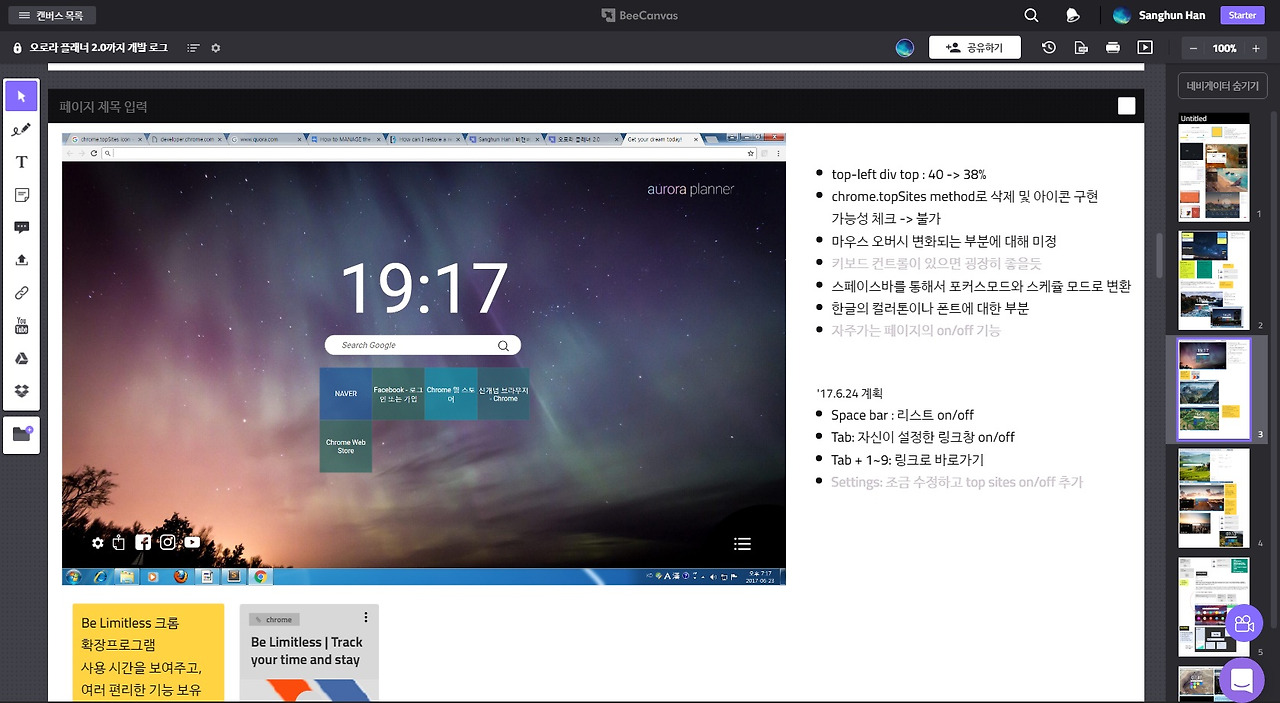Open notifications bell
This screenshot has height=703, width=1280.
tap(1073, 15)
